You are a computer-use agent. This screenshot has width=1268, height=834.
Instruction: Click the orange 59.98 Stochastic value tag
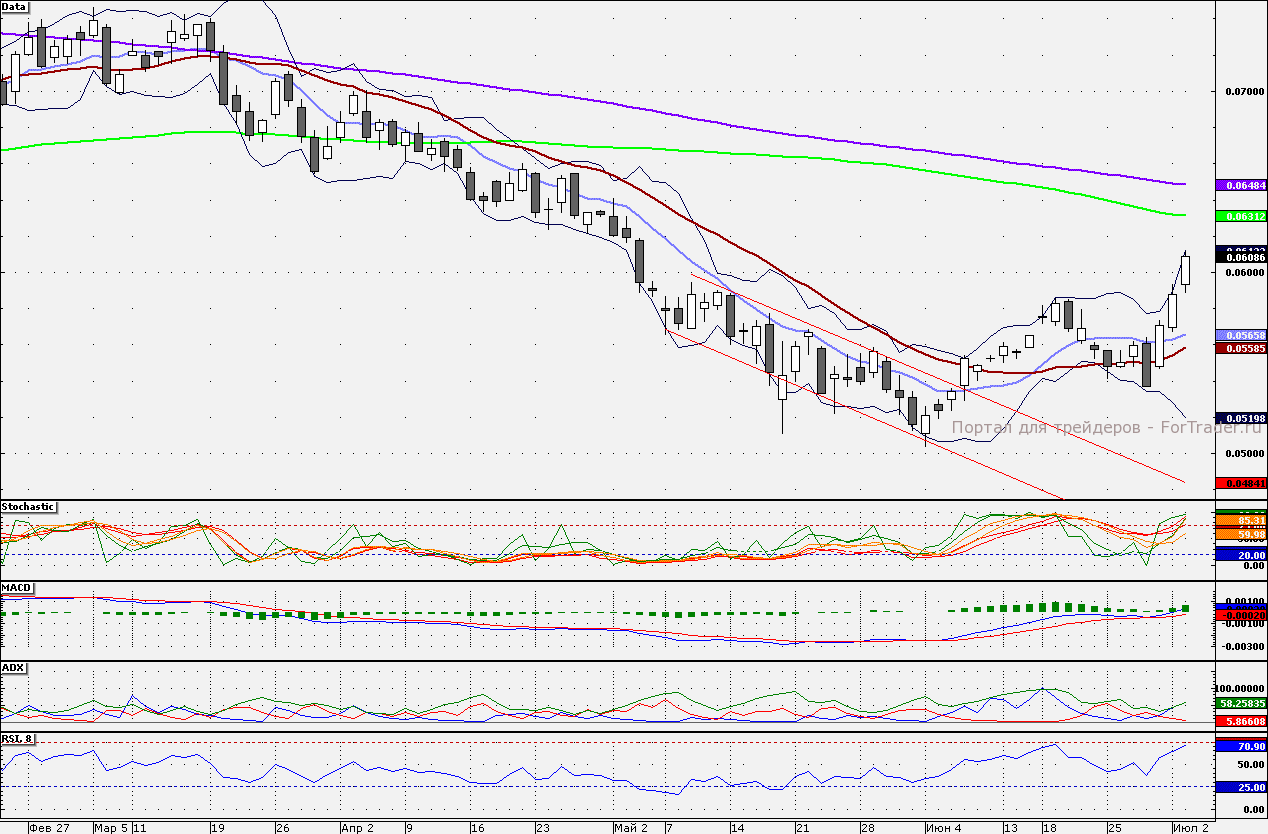(x=1240, y=536)
